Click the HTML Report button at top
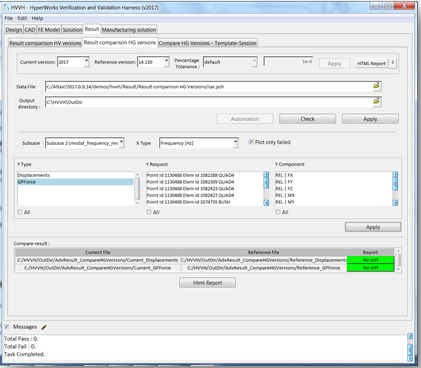Image resolution: width=421 pixels, height=368 pixels. [371, 63]
